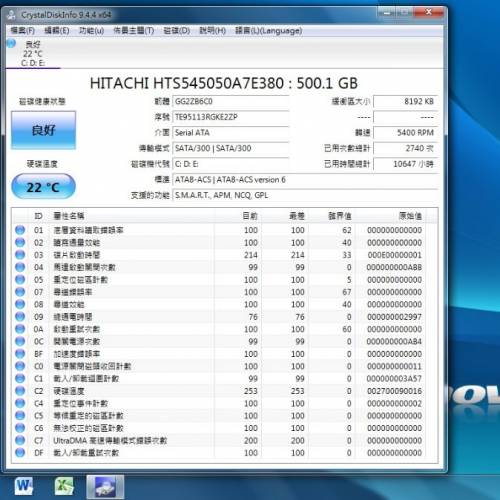
Task: Click the 良好 health status button
Action: (43, 130)
